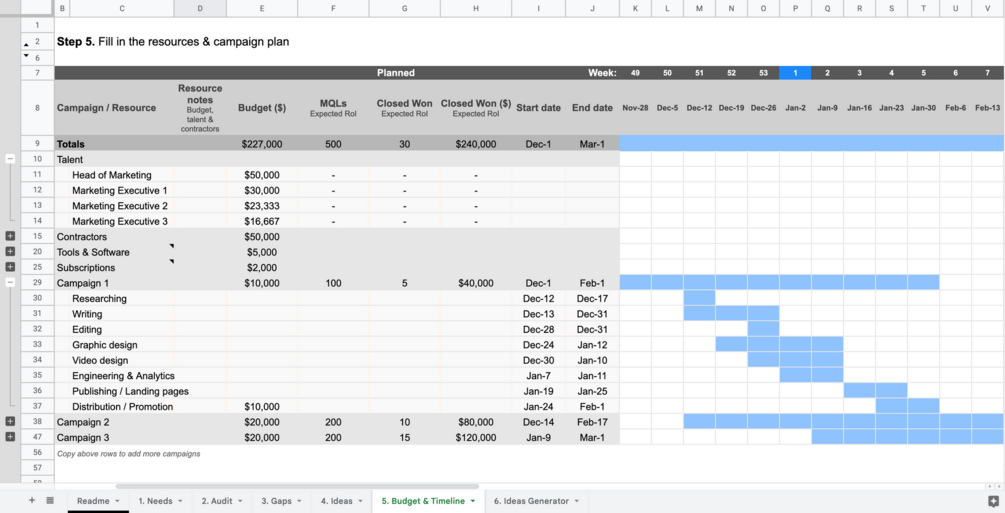Screen dimensions: 1005x513
Task: Expand the Campaign 3 row group
Action: point(10,437)
